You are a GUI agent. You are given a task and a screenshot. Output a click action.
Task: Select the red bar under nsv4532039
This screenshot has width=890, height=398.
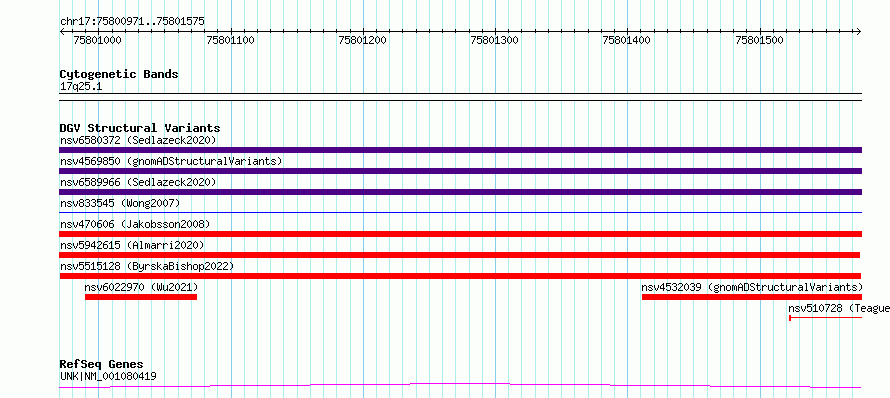click(752, 297)
